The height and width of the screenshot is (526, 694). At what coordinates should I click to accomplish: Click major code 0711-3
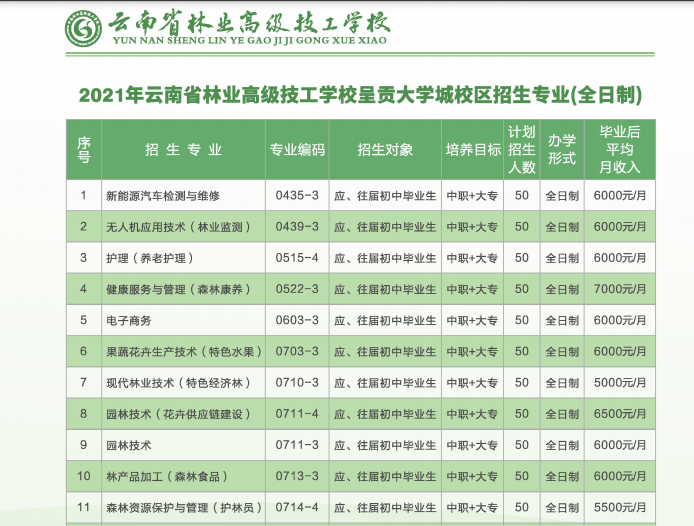click(297, 445)
